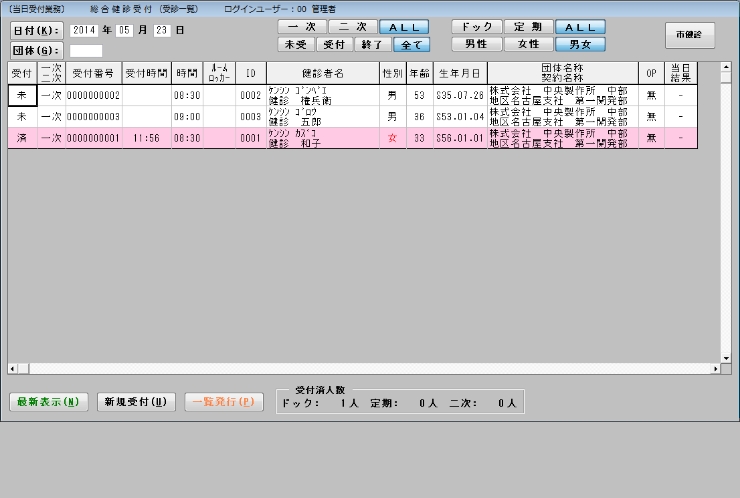Click the age 53 cell

[x=420, y=95]
